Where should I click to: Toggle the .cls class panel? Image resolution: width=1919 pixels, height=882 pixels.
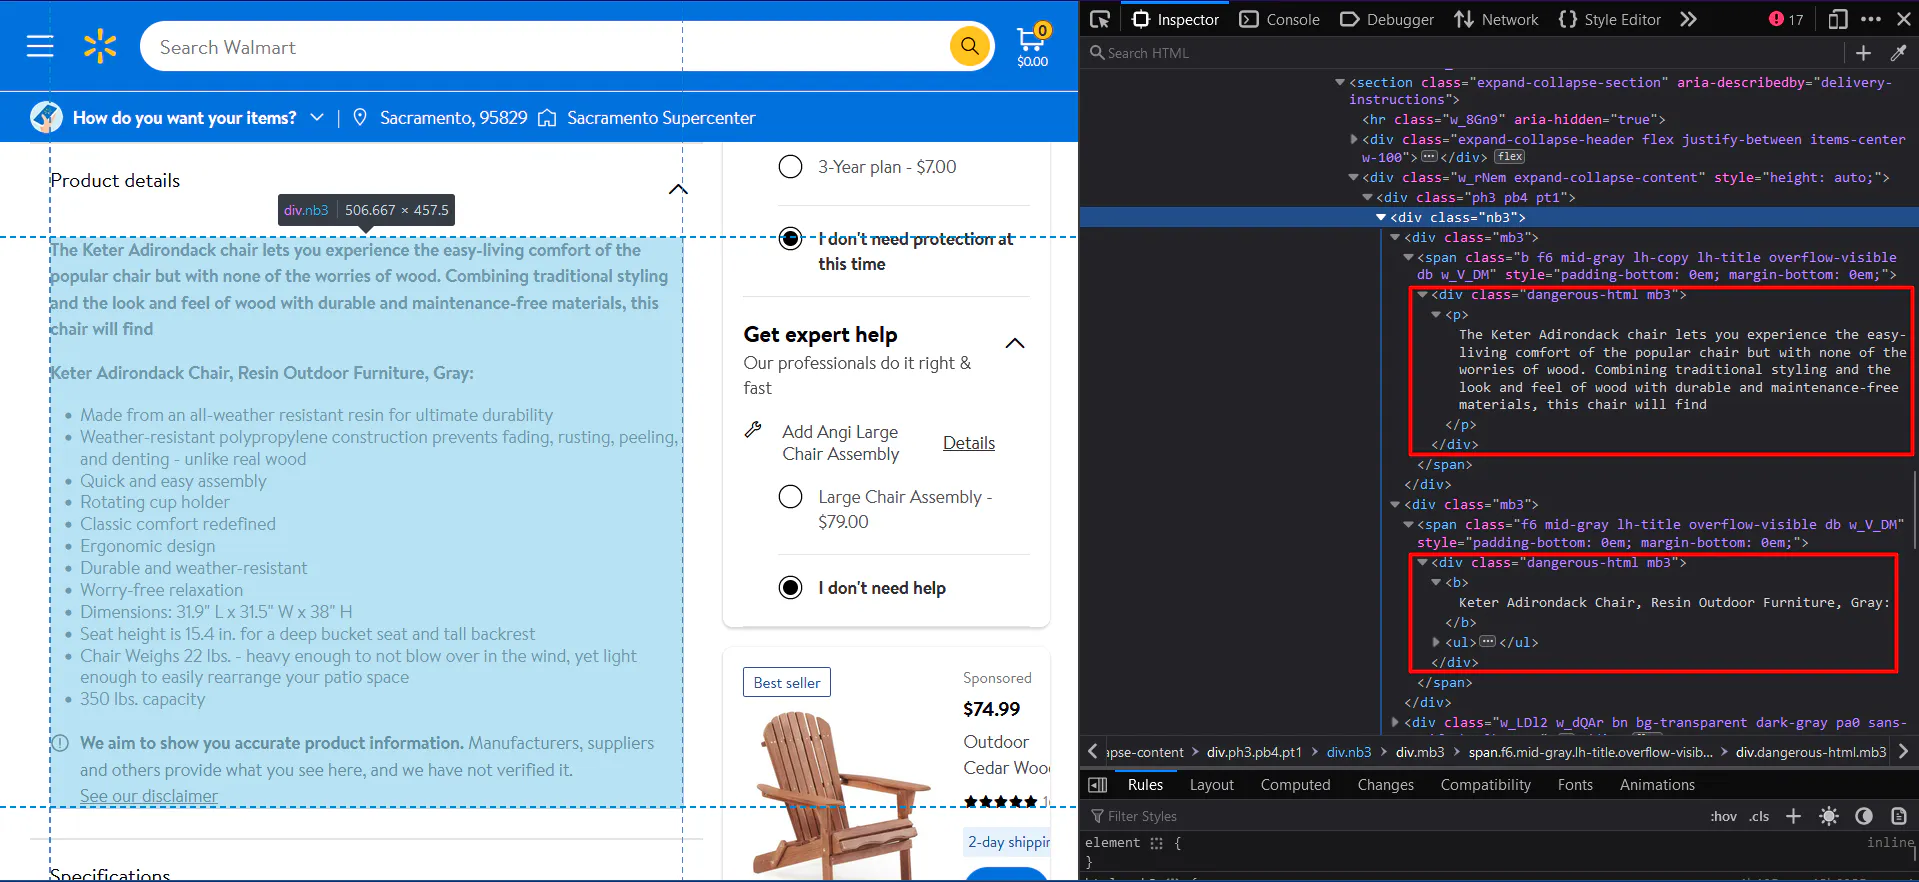point(1759,816)
